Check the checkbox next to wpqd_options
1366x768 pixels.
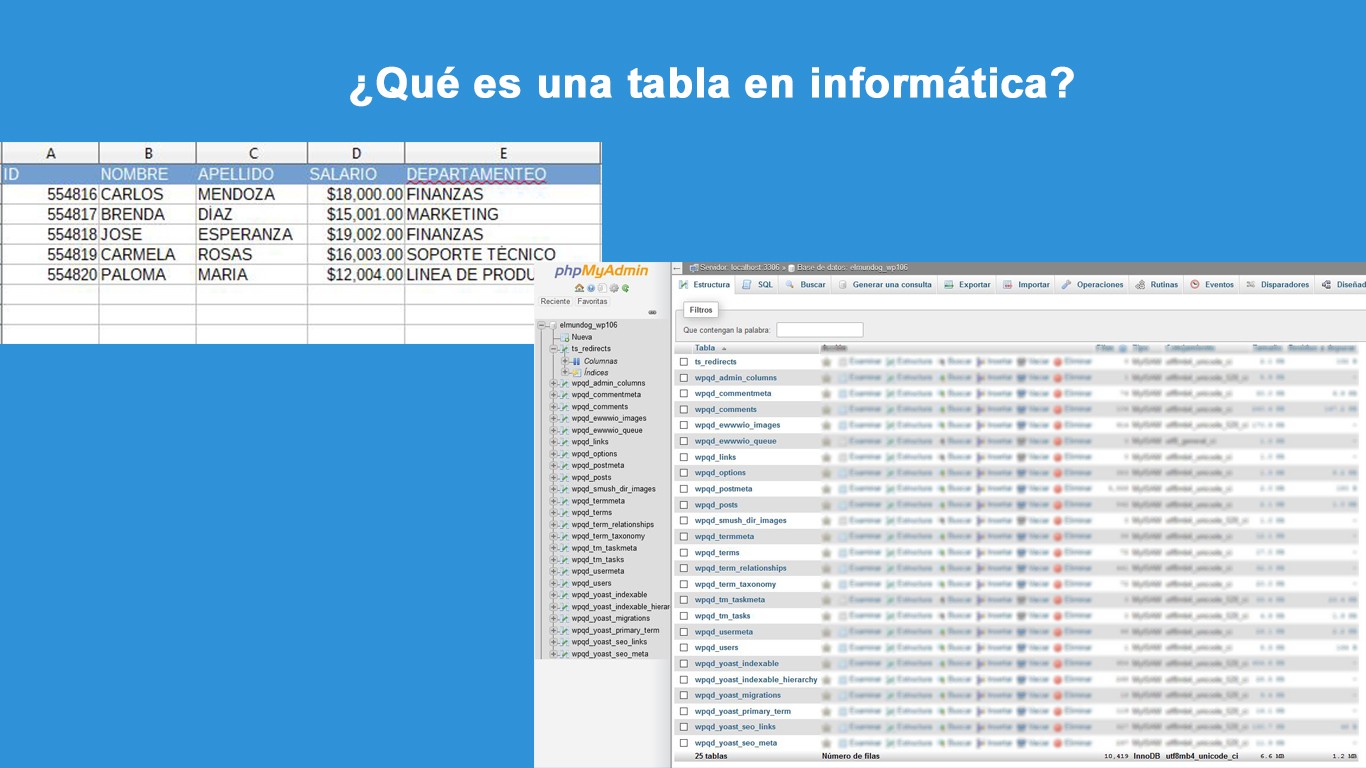point(686,472)
